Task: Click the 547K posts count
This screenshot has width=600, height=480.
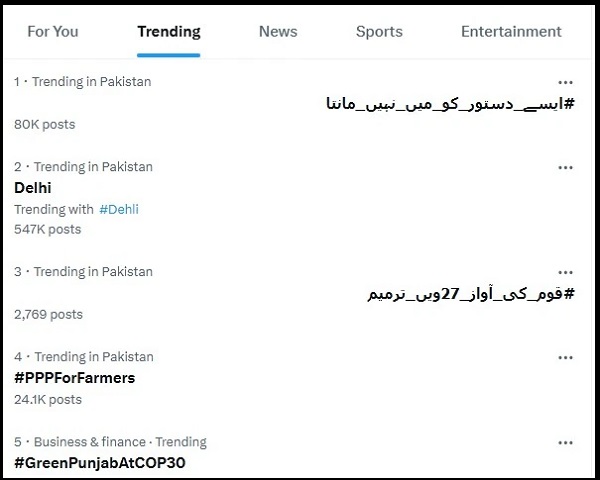Action: click(47, 229)
